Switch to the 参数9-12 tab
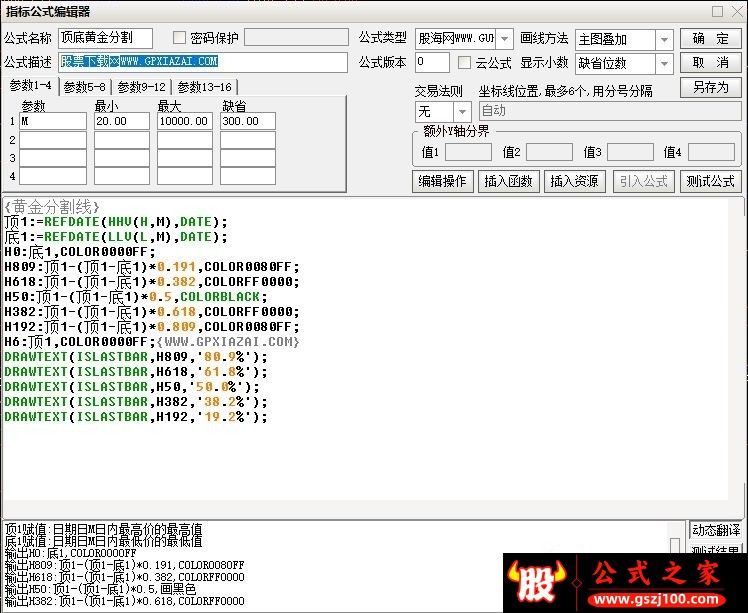This screenshot has height=613, width=748. tap(141, 87)
